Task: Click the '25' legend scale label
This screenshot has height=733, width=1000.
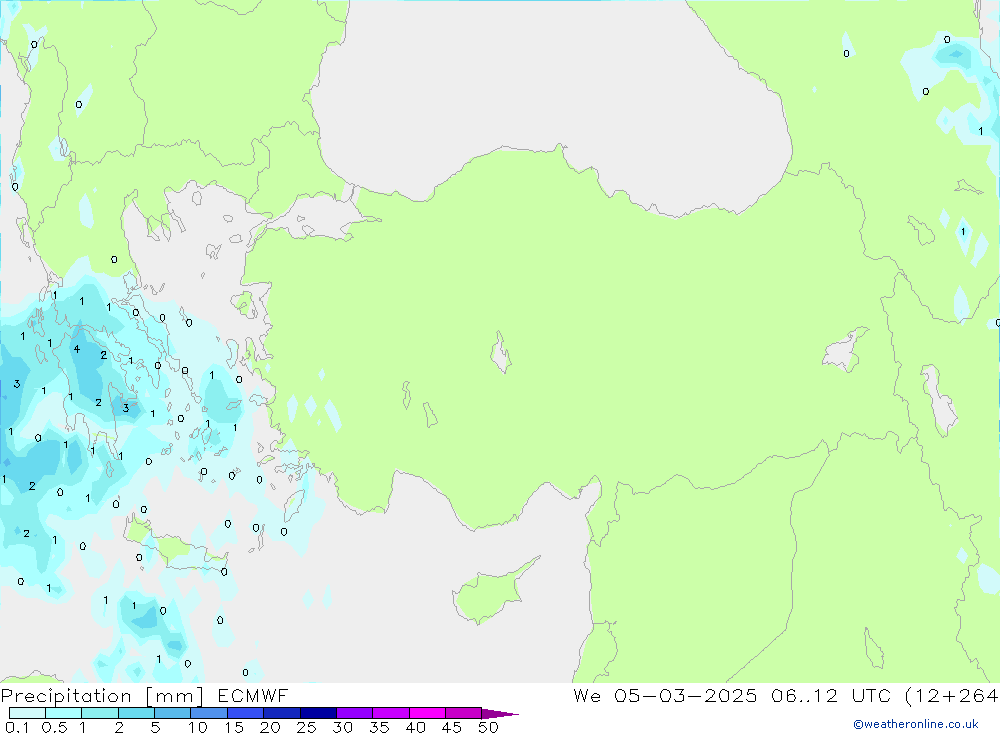Action: point(307,727)
